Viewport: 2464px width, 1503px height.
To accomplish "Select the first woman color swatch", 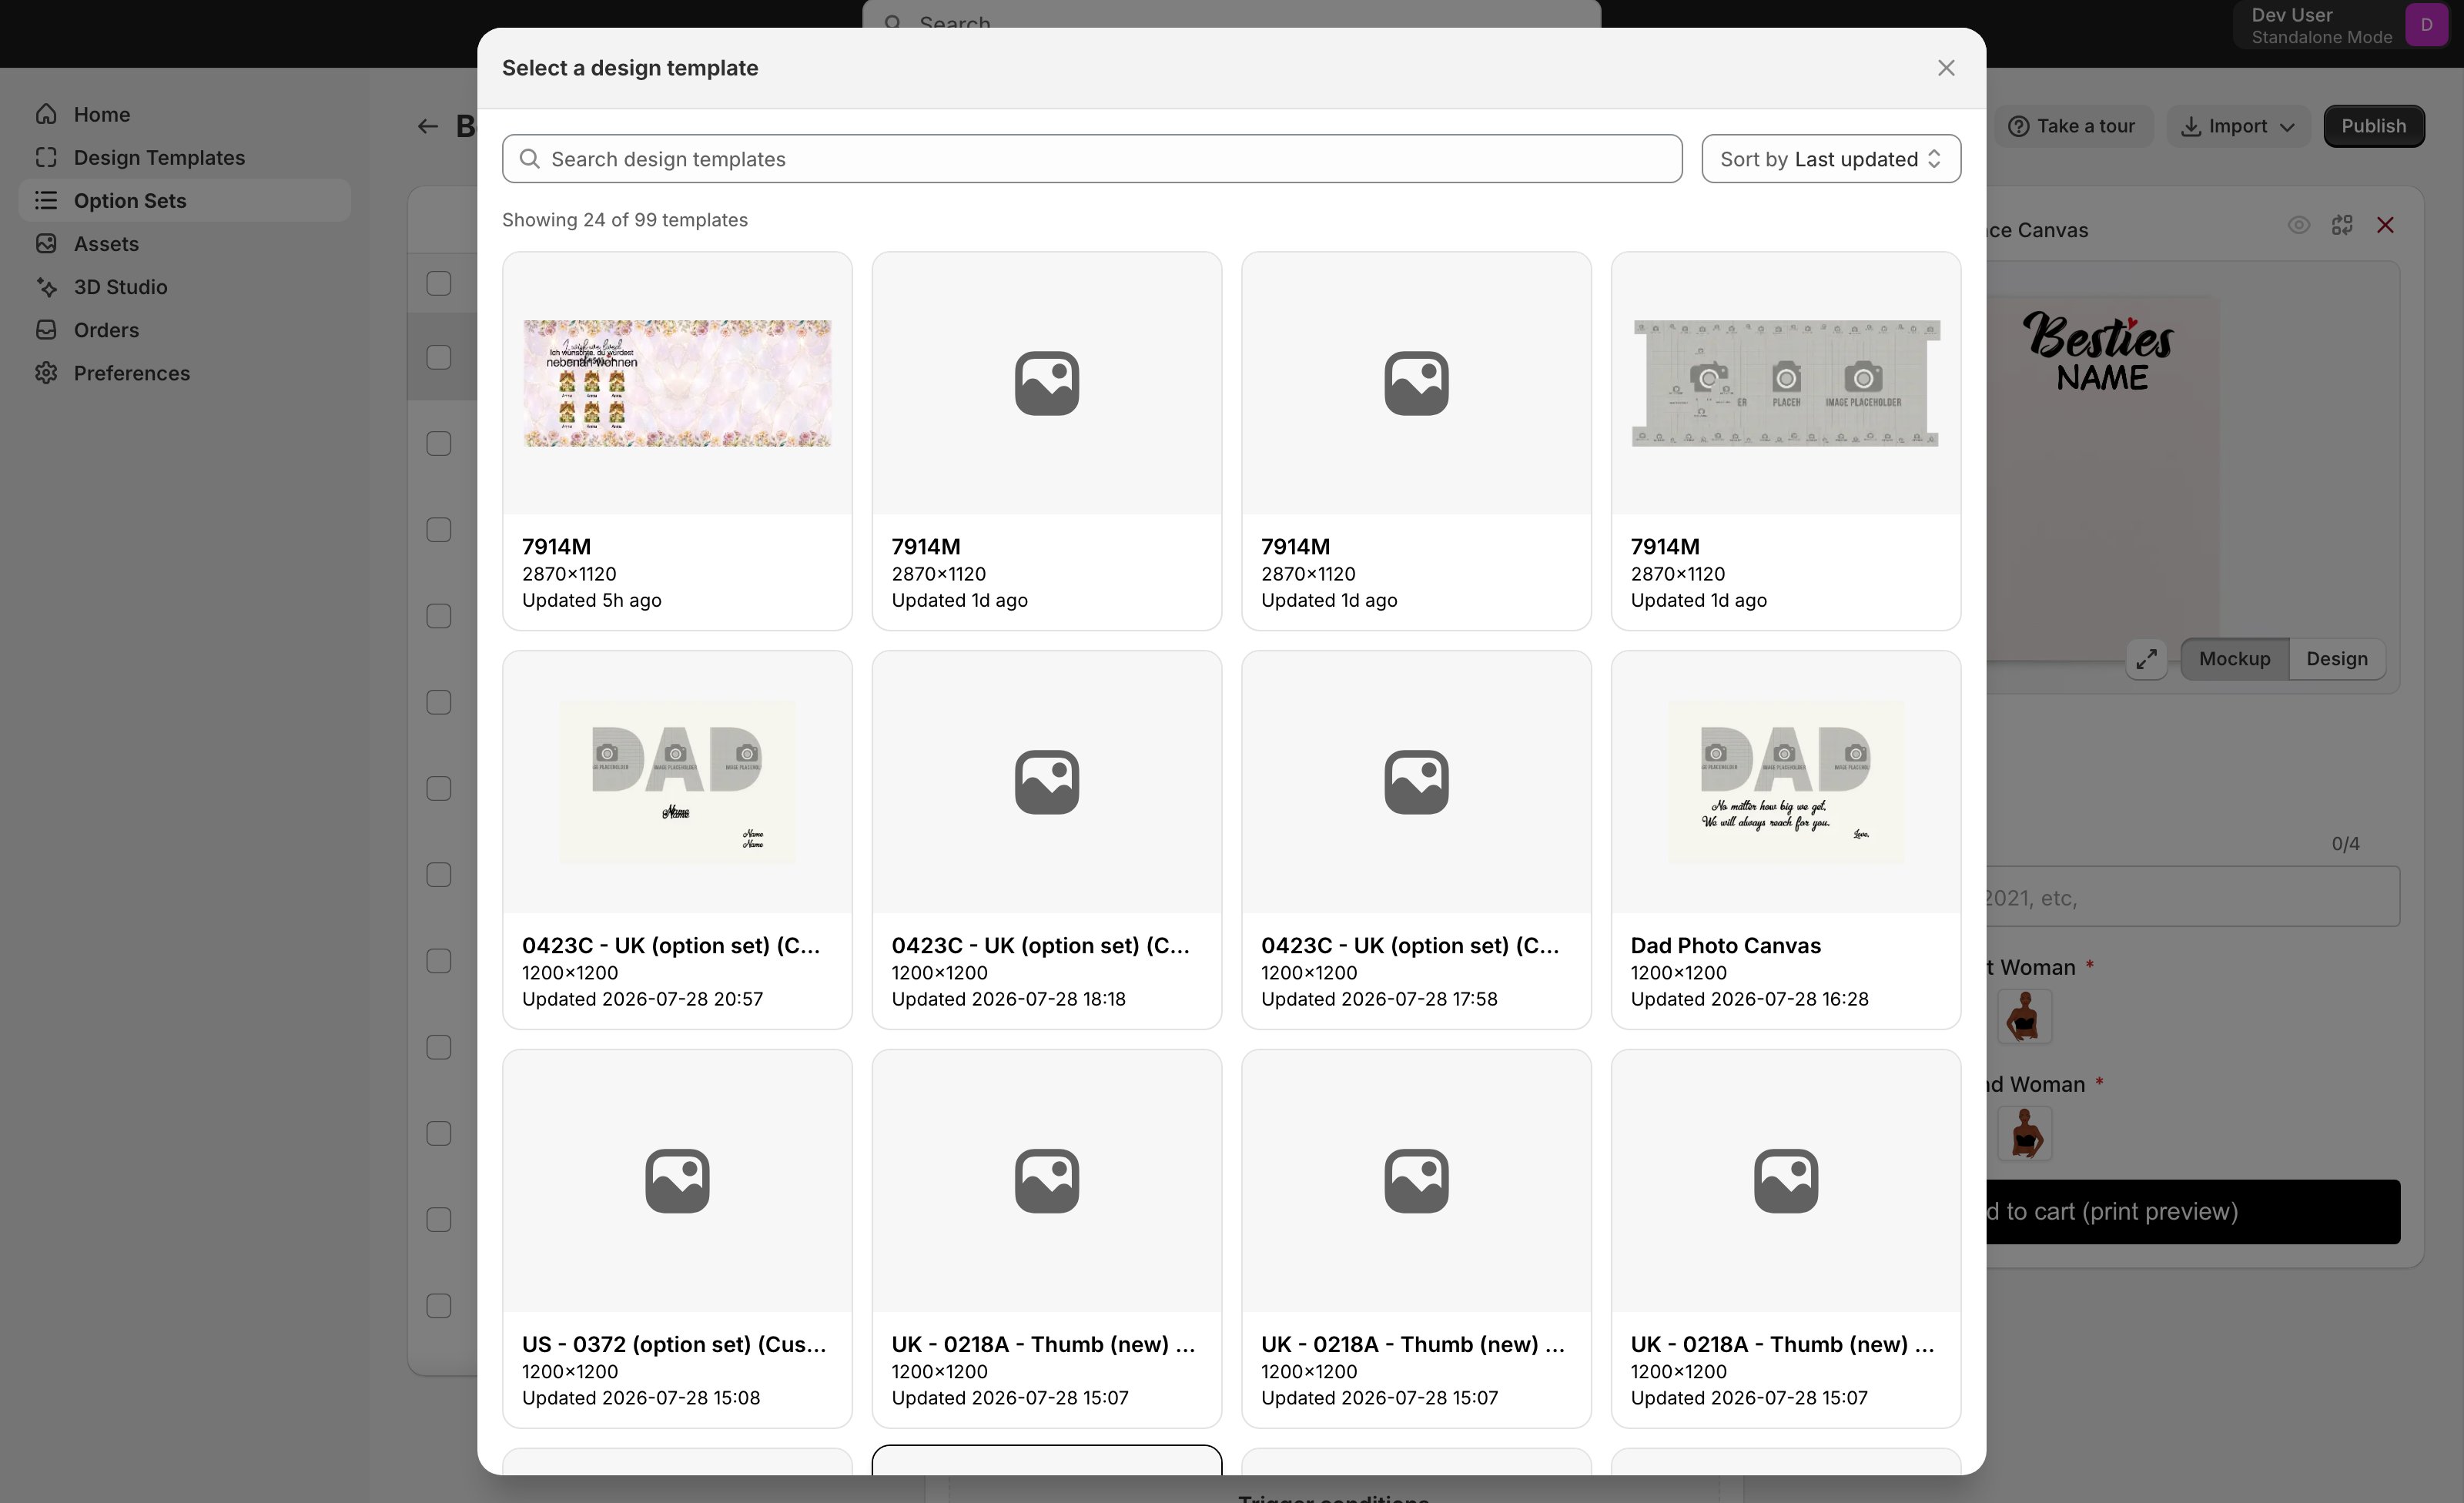I will [x=2024, y=1017].
